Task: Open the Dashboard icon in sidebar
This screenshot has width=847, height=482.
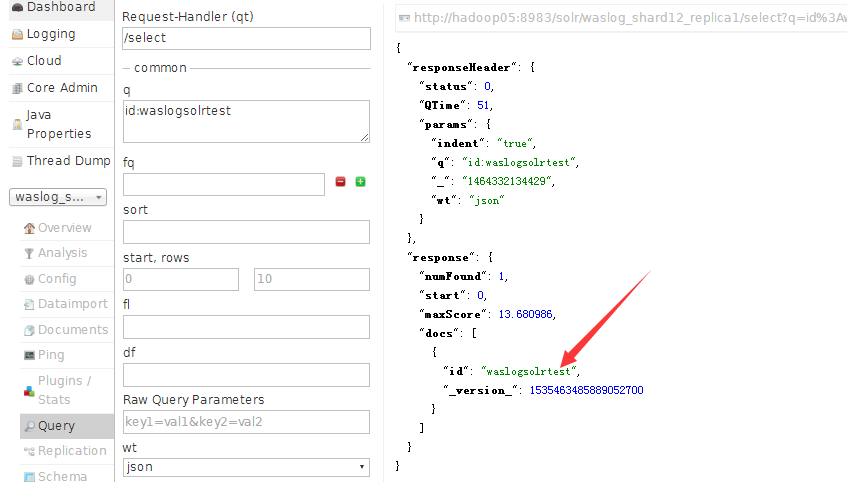Action: coord(17,7)
